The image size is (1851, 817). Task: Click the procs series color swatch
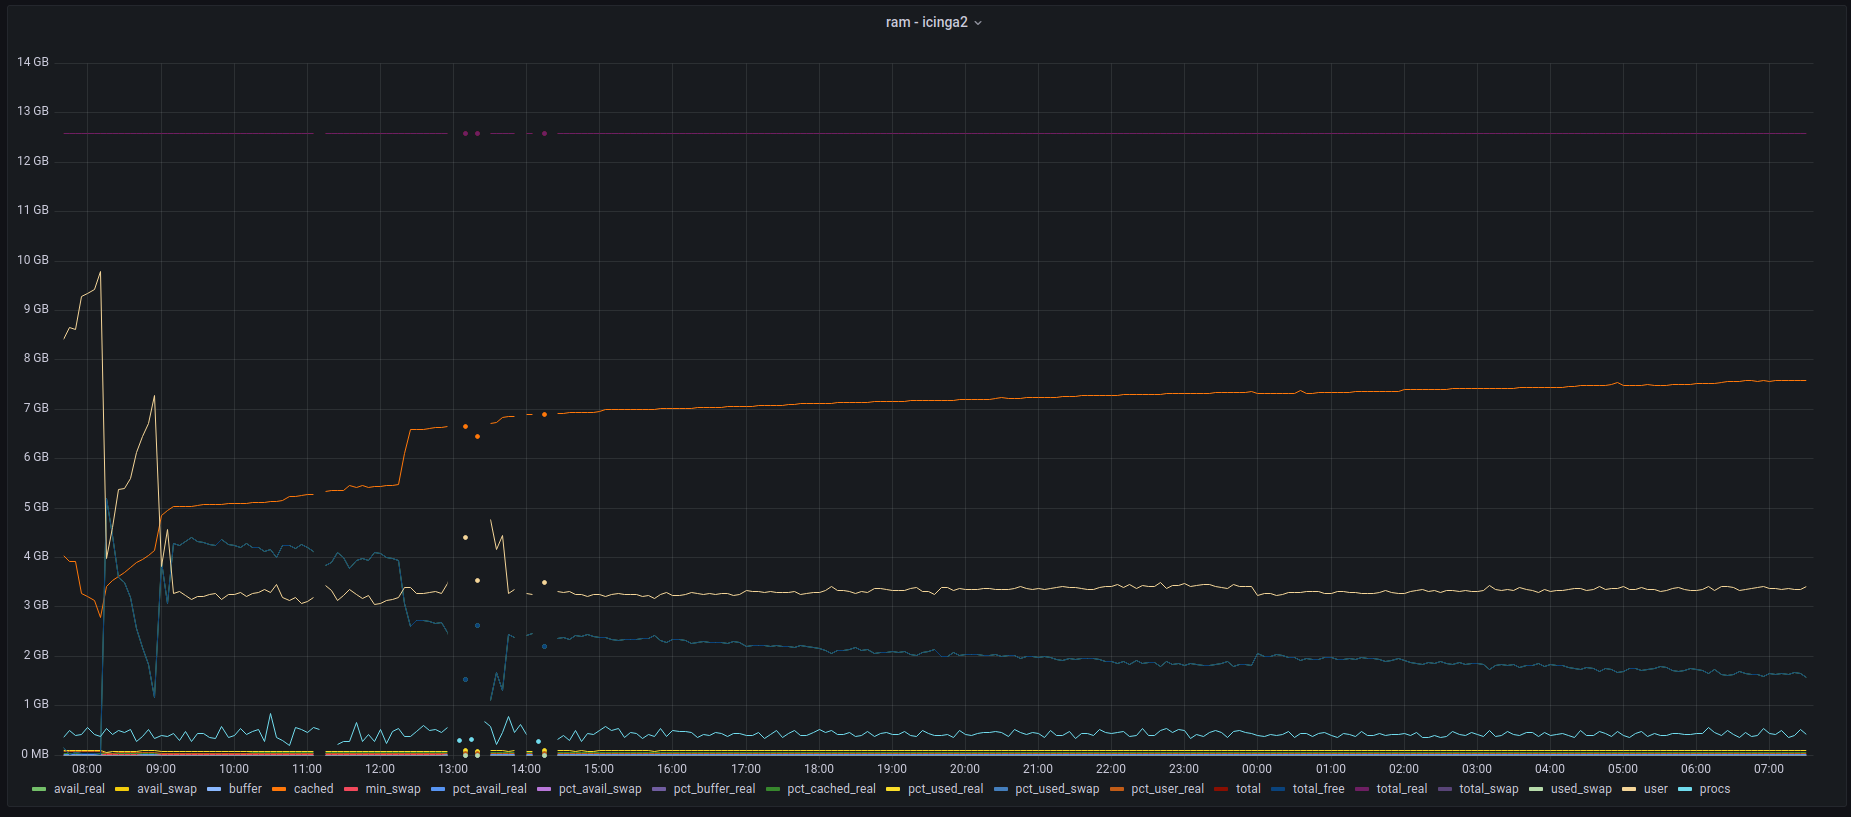pyautogui.click(x=1685, y=789)
